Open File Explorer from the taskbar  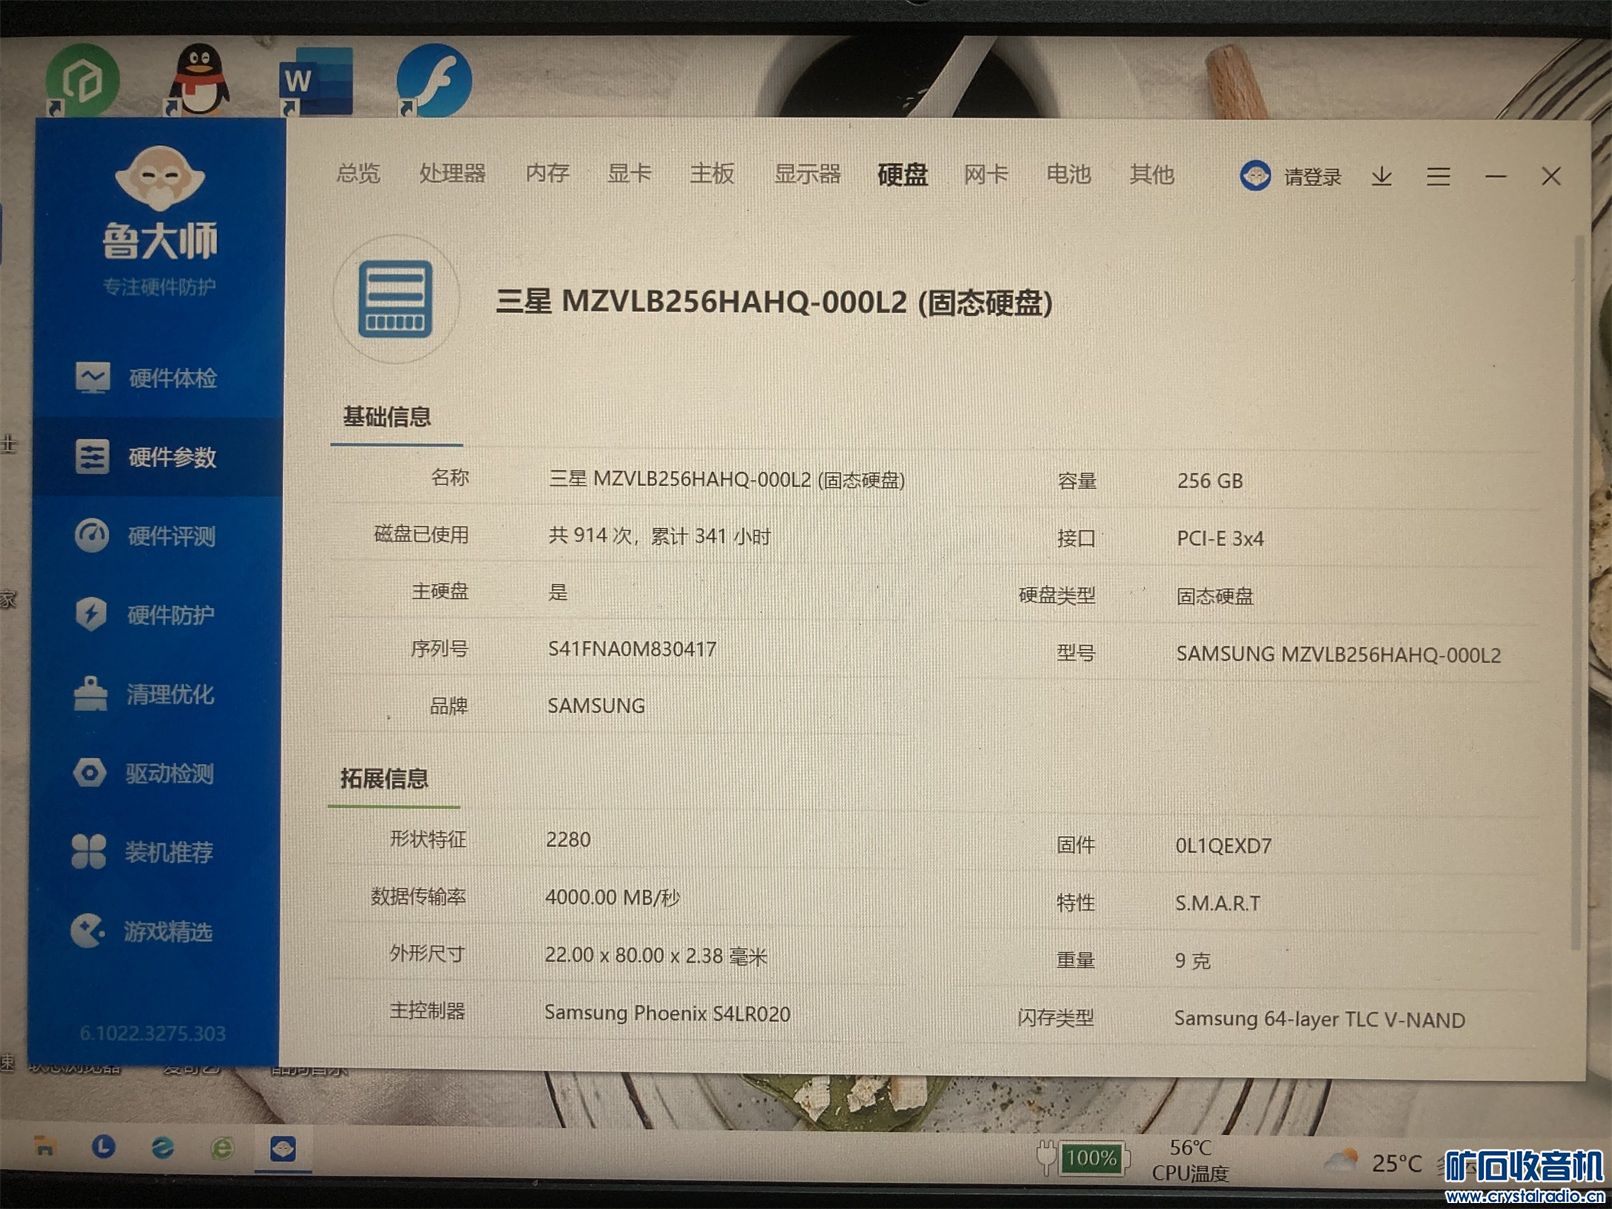coord(45,1146)
